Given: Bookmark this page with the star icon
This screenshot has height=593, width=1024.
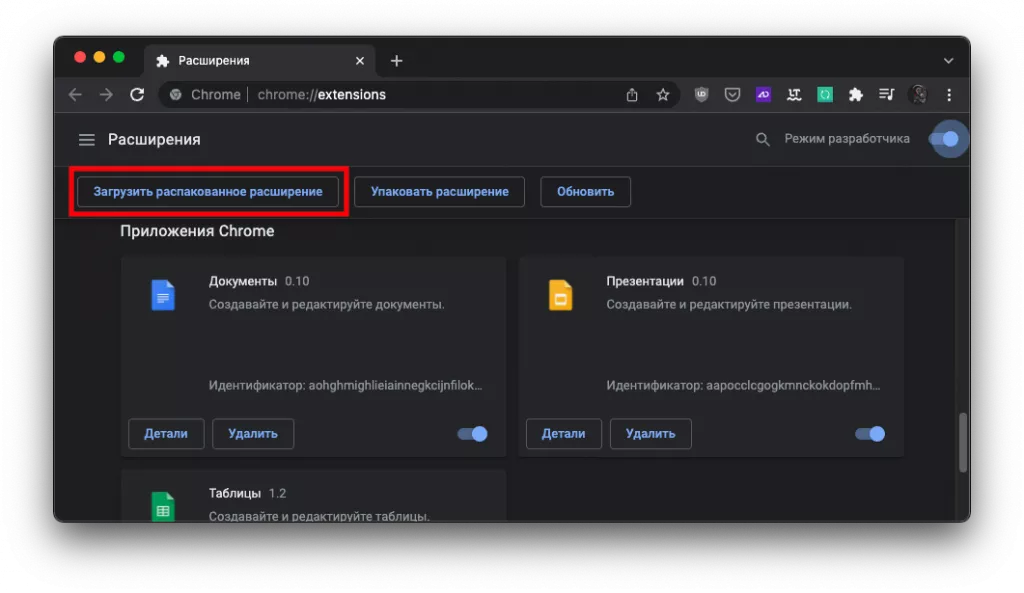Looking at the screenshot, I should tap(662, 95).
